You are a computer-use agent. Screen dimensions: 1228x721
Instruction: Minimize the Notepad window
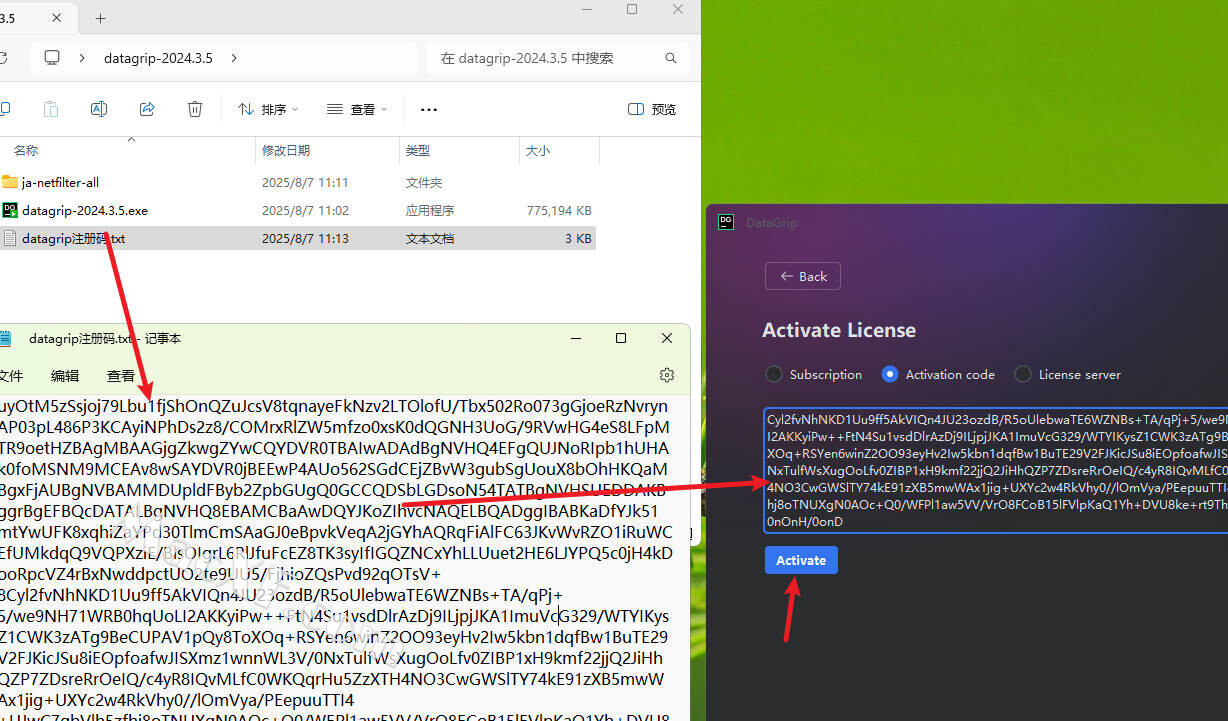pos(576,339)
